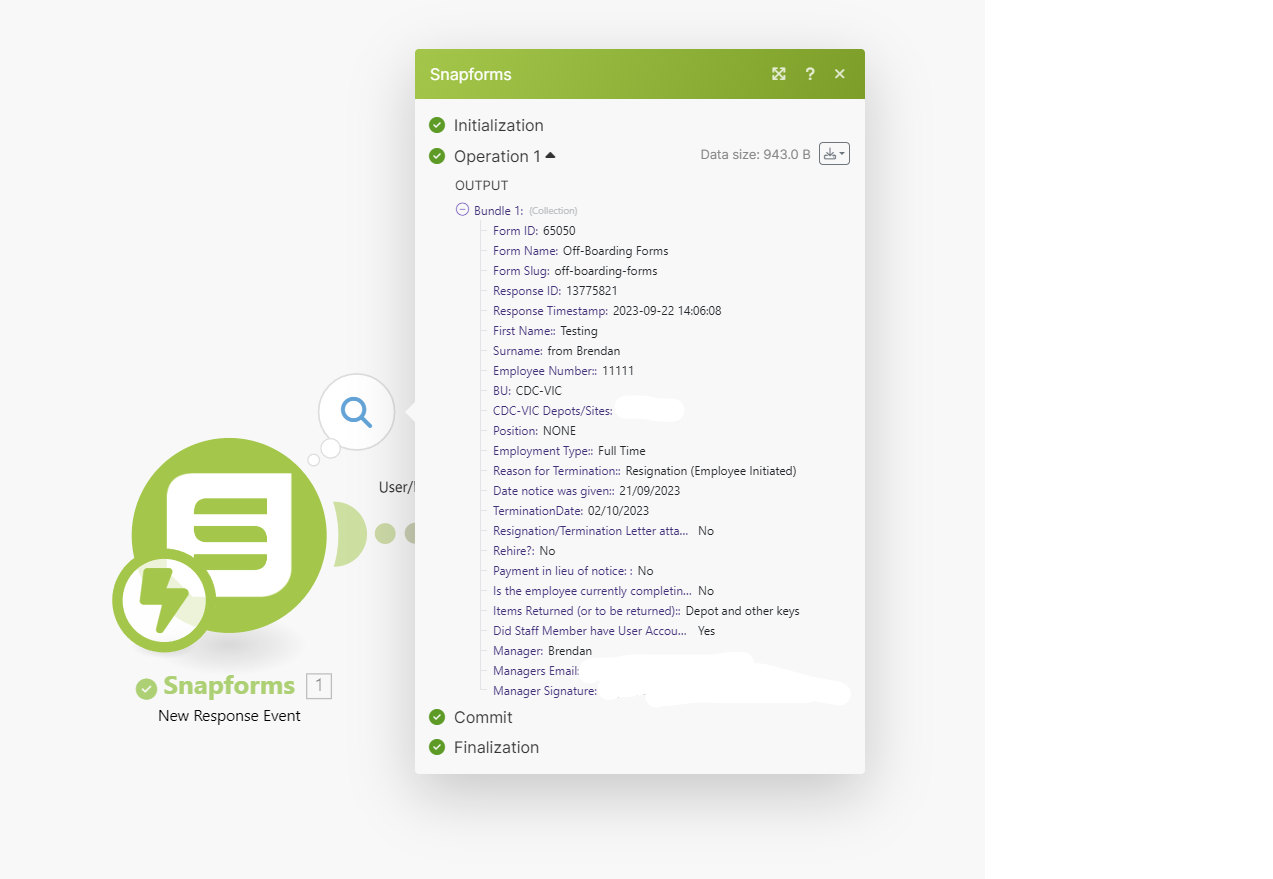
Task: Select the Snapforms module circle
Action: coord(229,535)
